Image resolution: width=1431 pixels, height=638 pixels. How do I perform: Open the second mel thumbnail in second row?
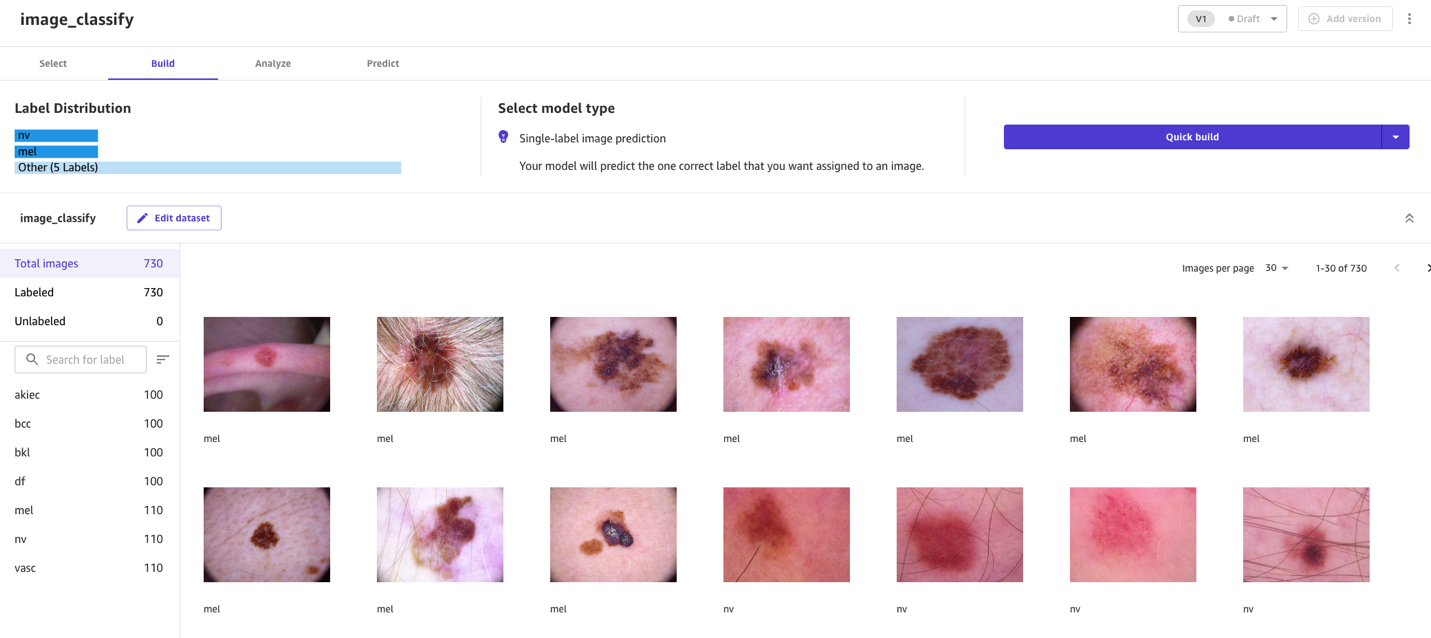440,534
